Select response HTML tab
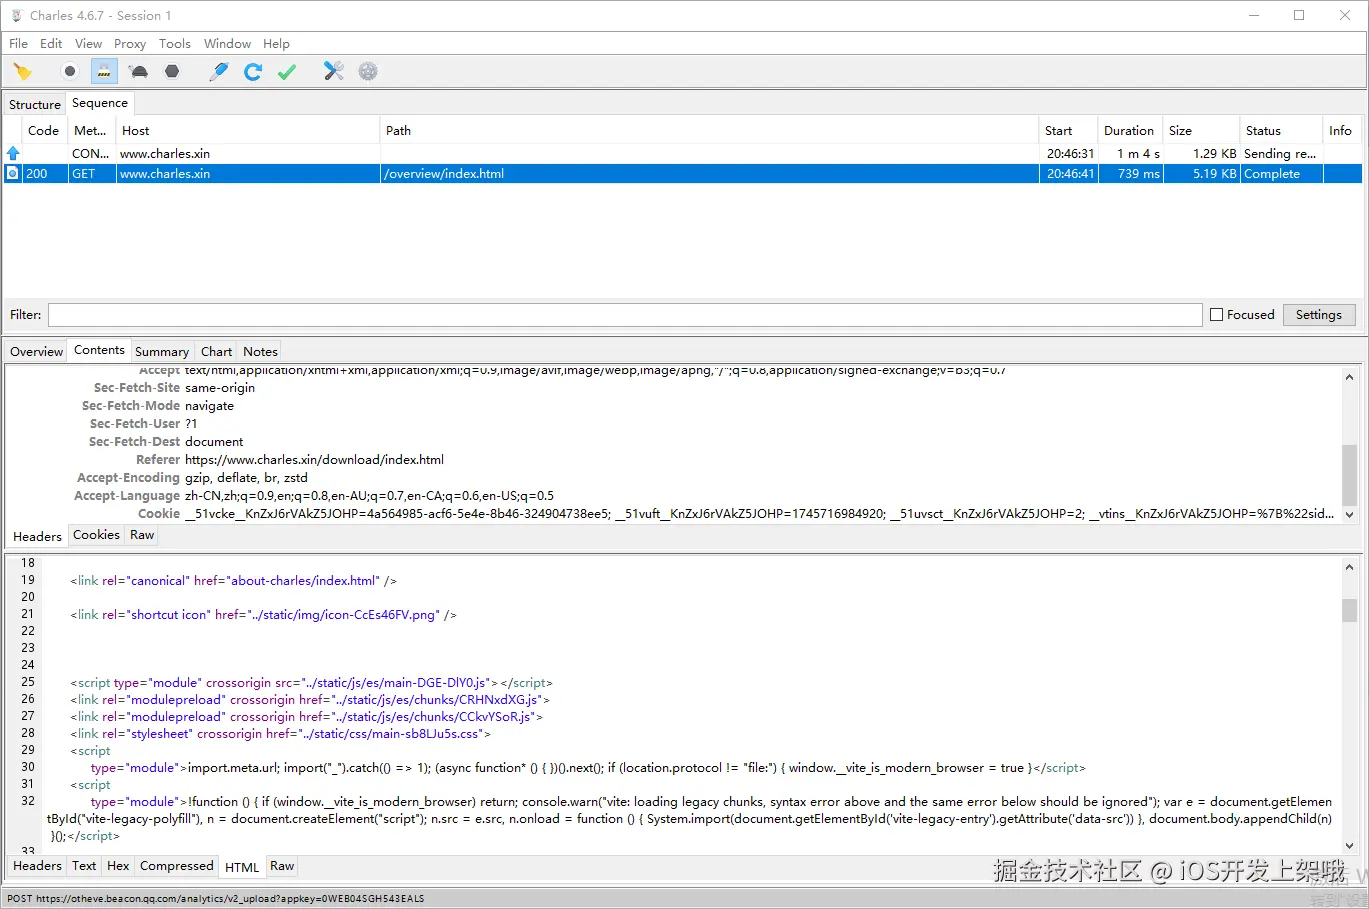The width and height of the screenshot is (1369, 909). click(242, 867)
